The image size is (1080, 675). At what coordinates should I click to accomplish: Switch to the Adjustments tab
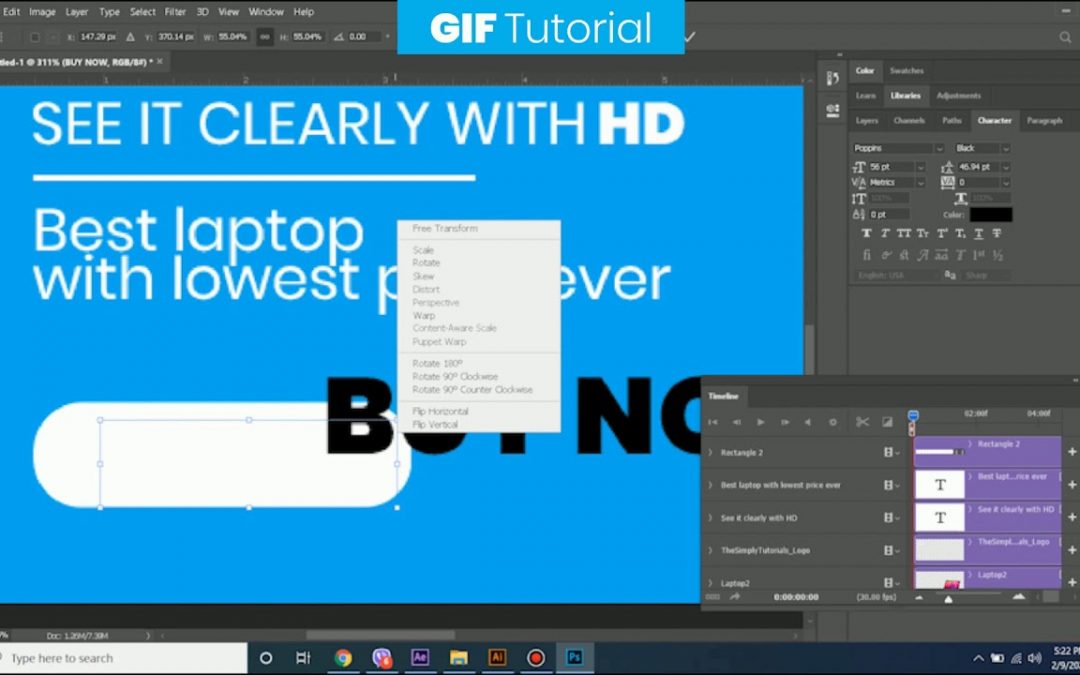pyautogui.click(x=958, y=96)
